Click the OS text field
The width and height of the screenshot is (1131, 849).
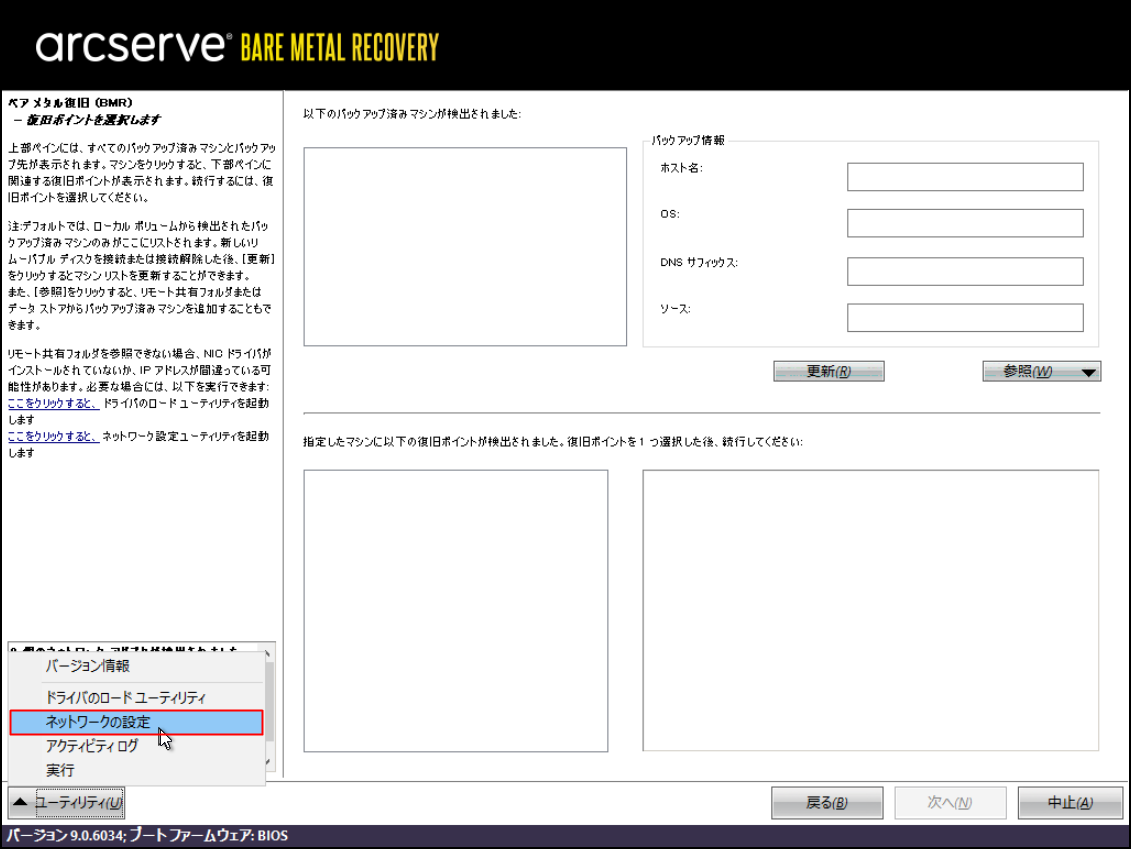point(964,223)
